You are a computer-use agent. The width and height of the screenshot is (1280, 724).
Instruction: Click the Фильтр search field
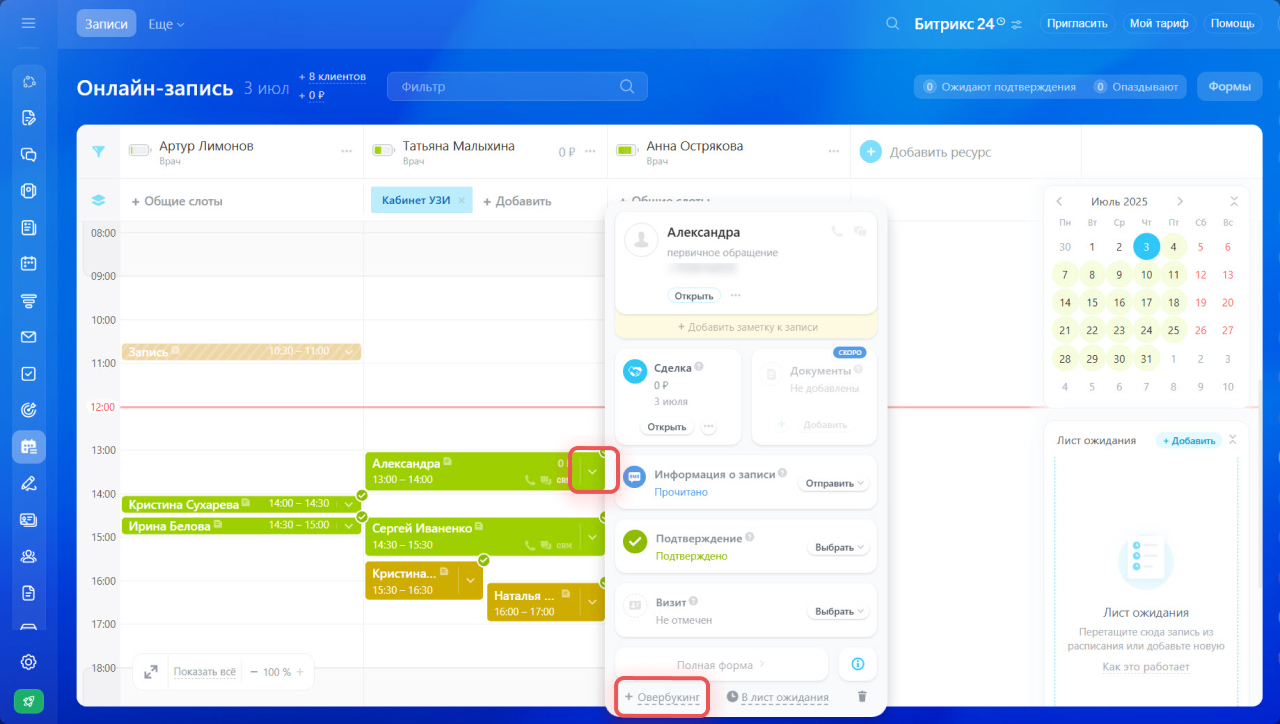coord(505,87)
